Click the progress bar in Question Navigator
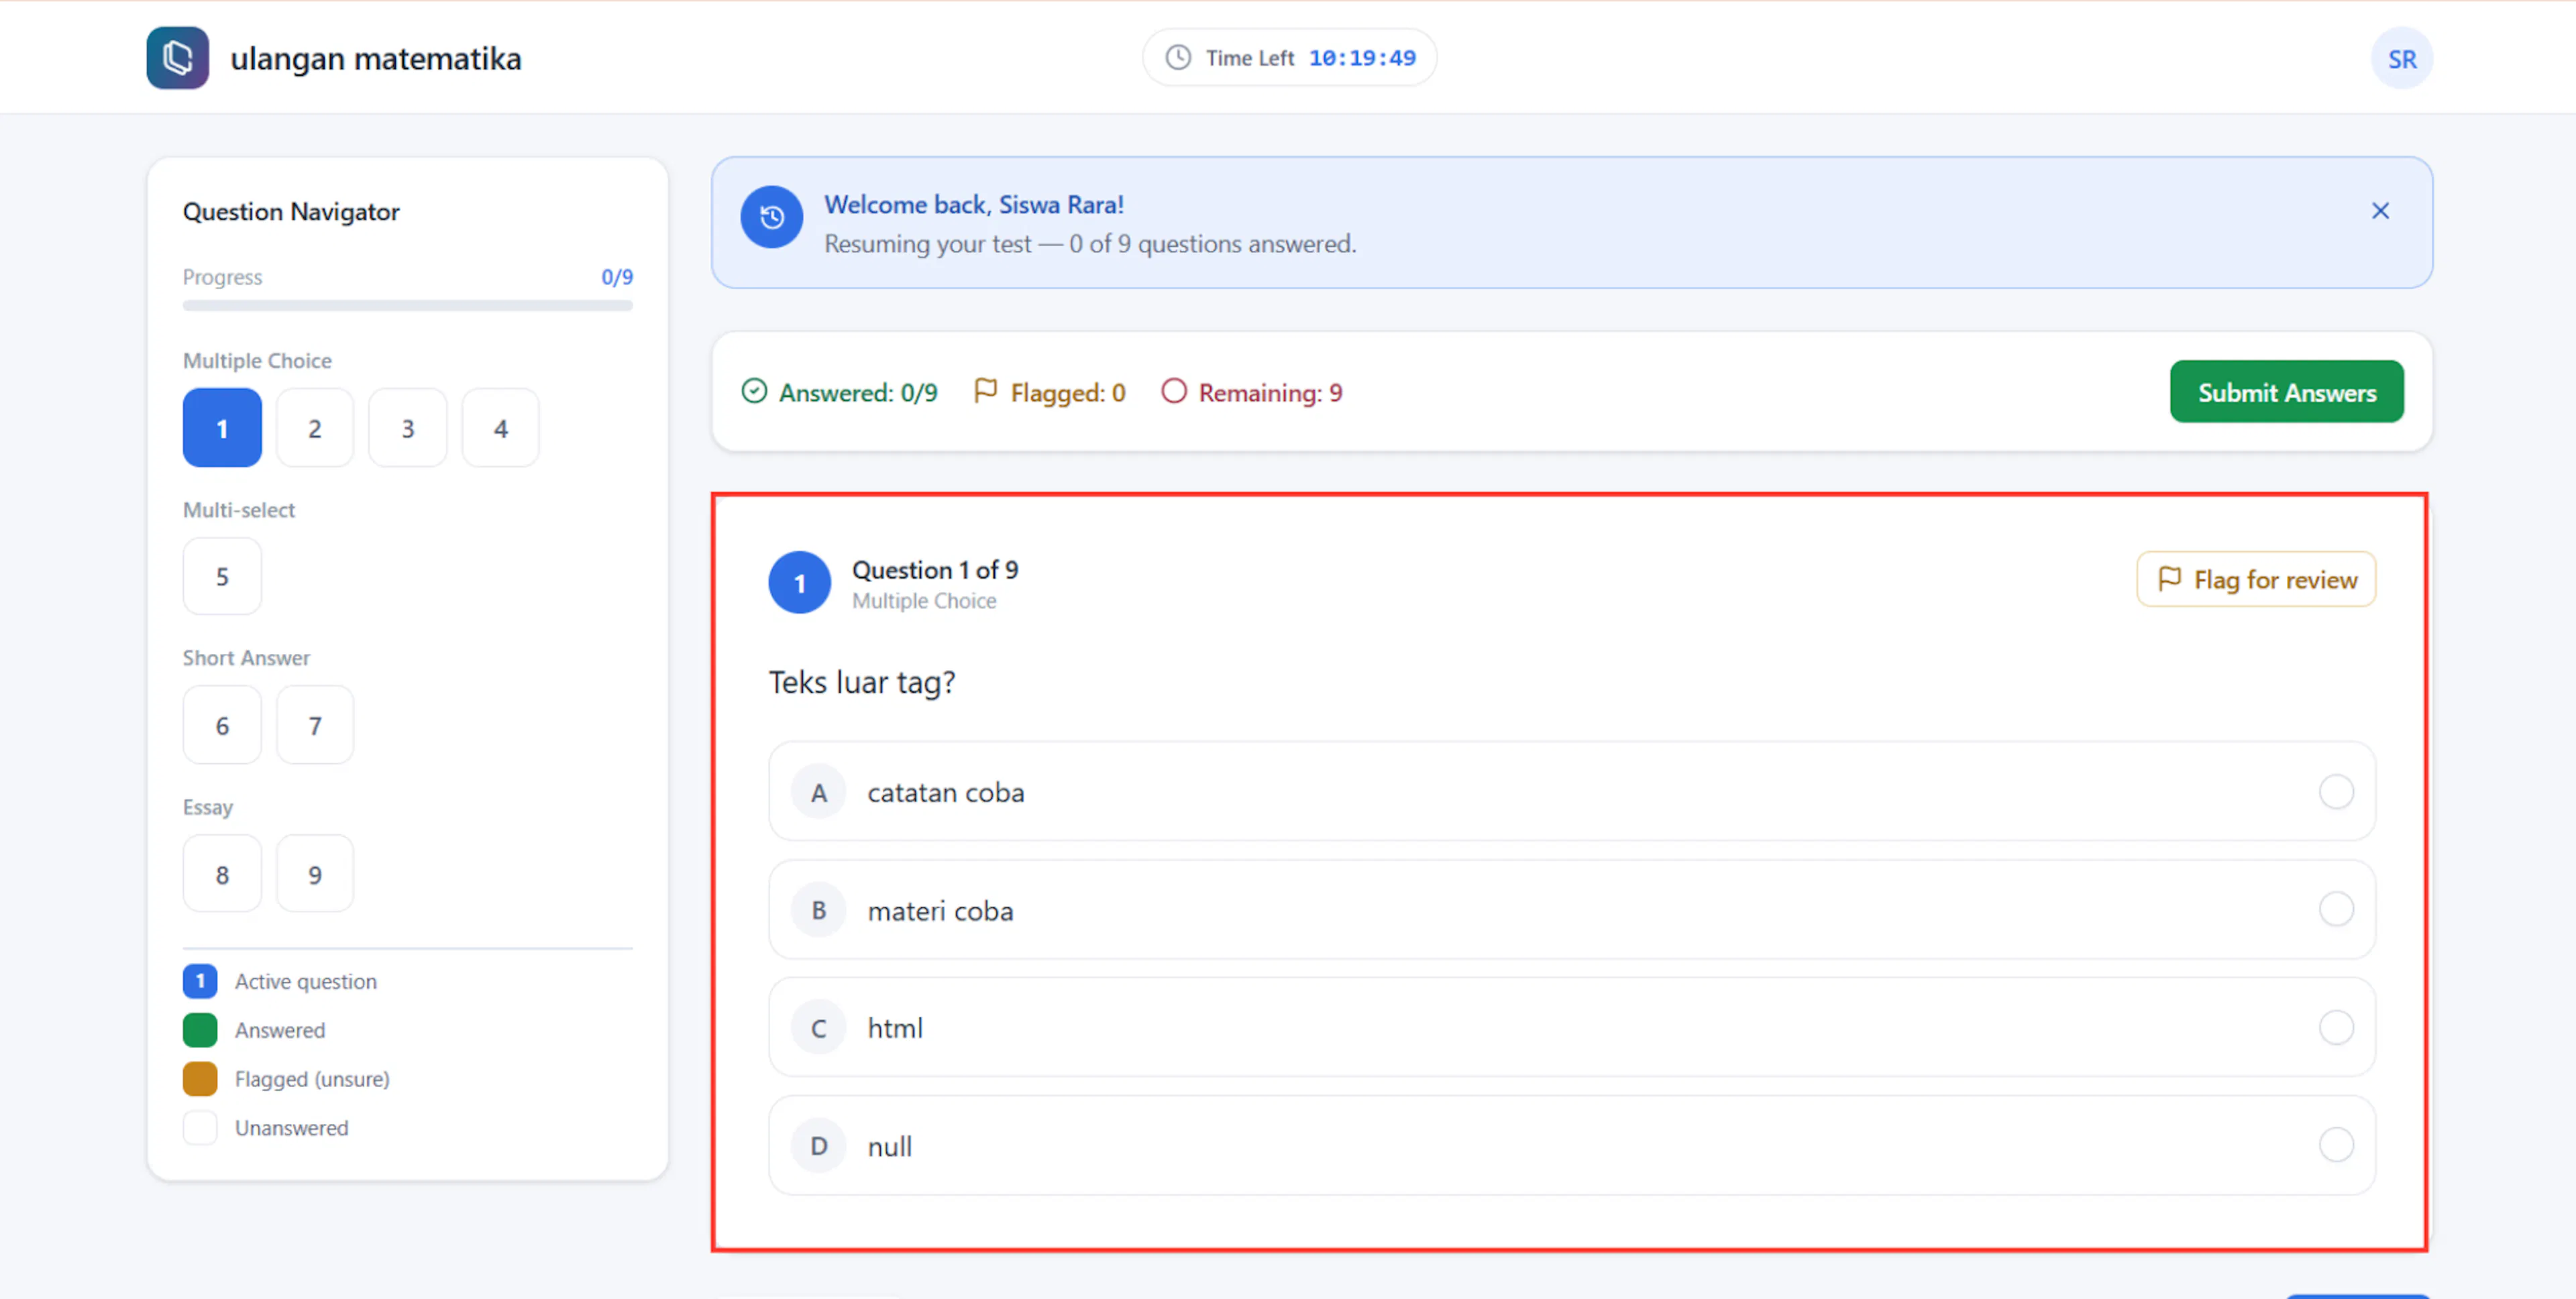 coord(407,306)
